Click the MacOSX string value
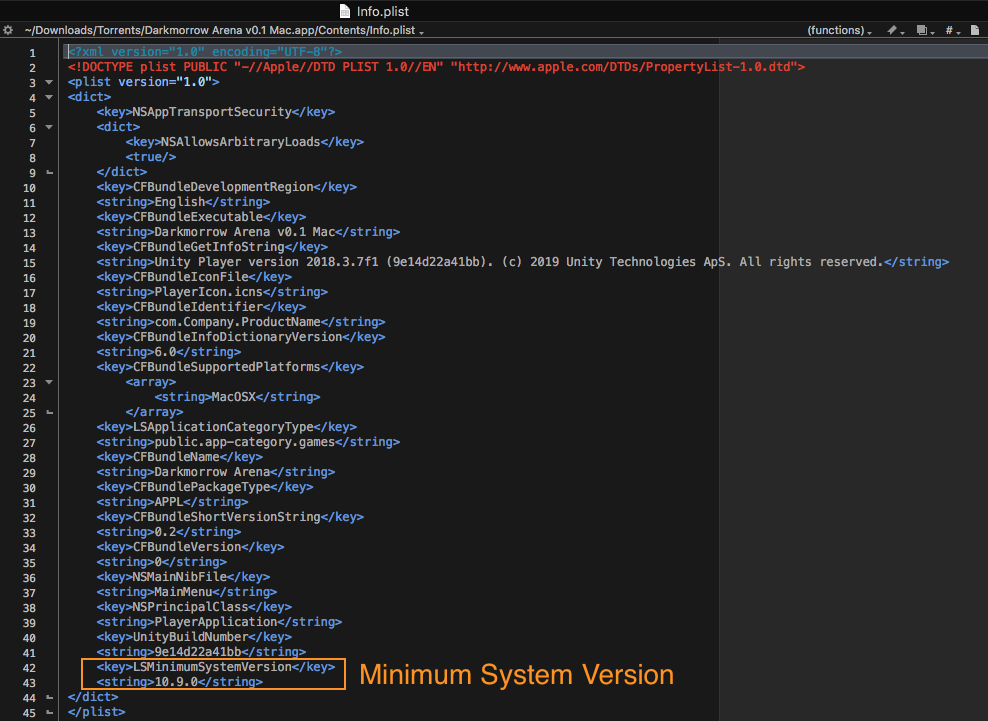 pos(238,397)
